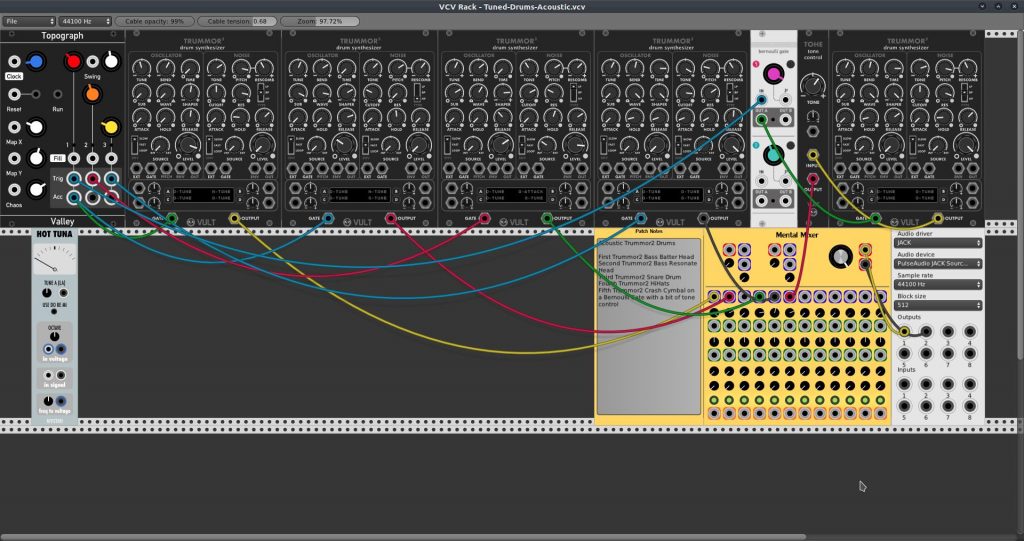Click the tone control INPUT jack
The height and width of the screenshot is (541, 1024).
[x=812, y=155]
